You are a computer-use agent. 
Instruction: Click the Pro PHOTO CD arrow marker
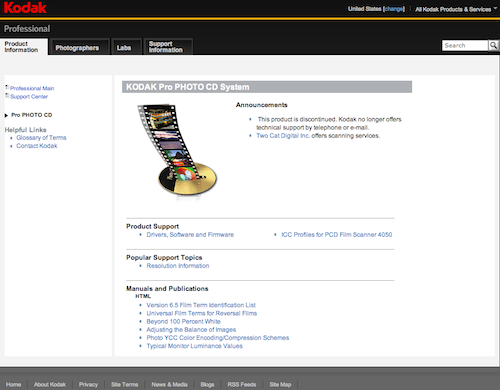click(x=6, y=115)
